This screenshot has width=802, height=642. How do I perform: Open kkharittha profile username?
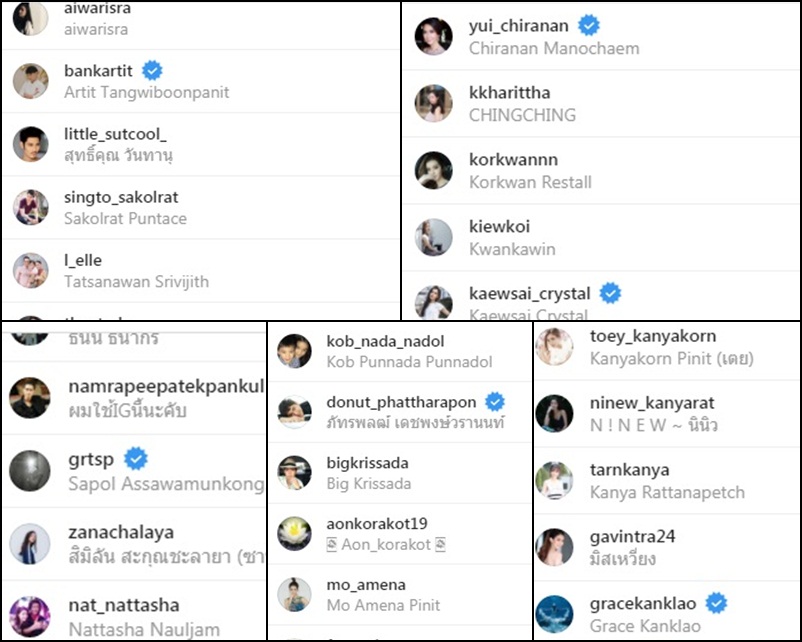coord(509,93)
